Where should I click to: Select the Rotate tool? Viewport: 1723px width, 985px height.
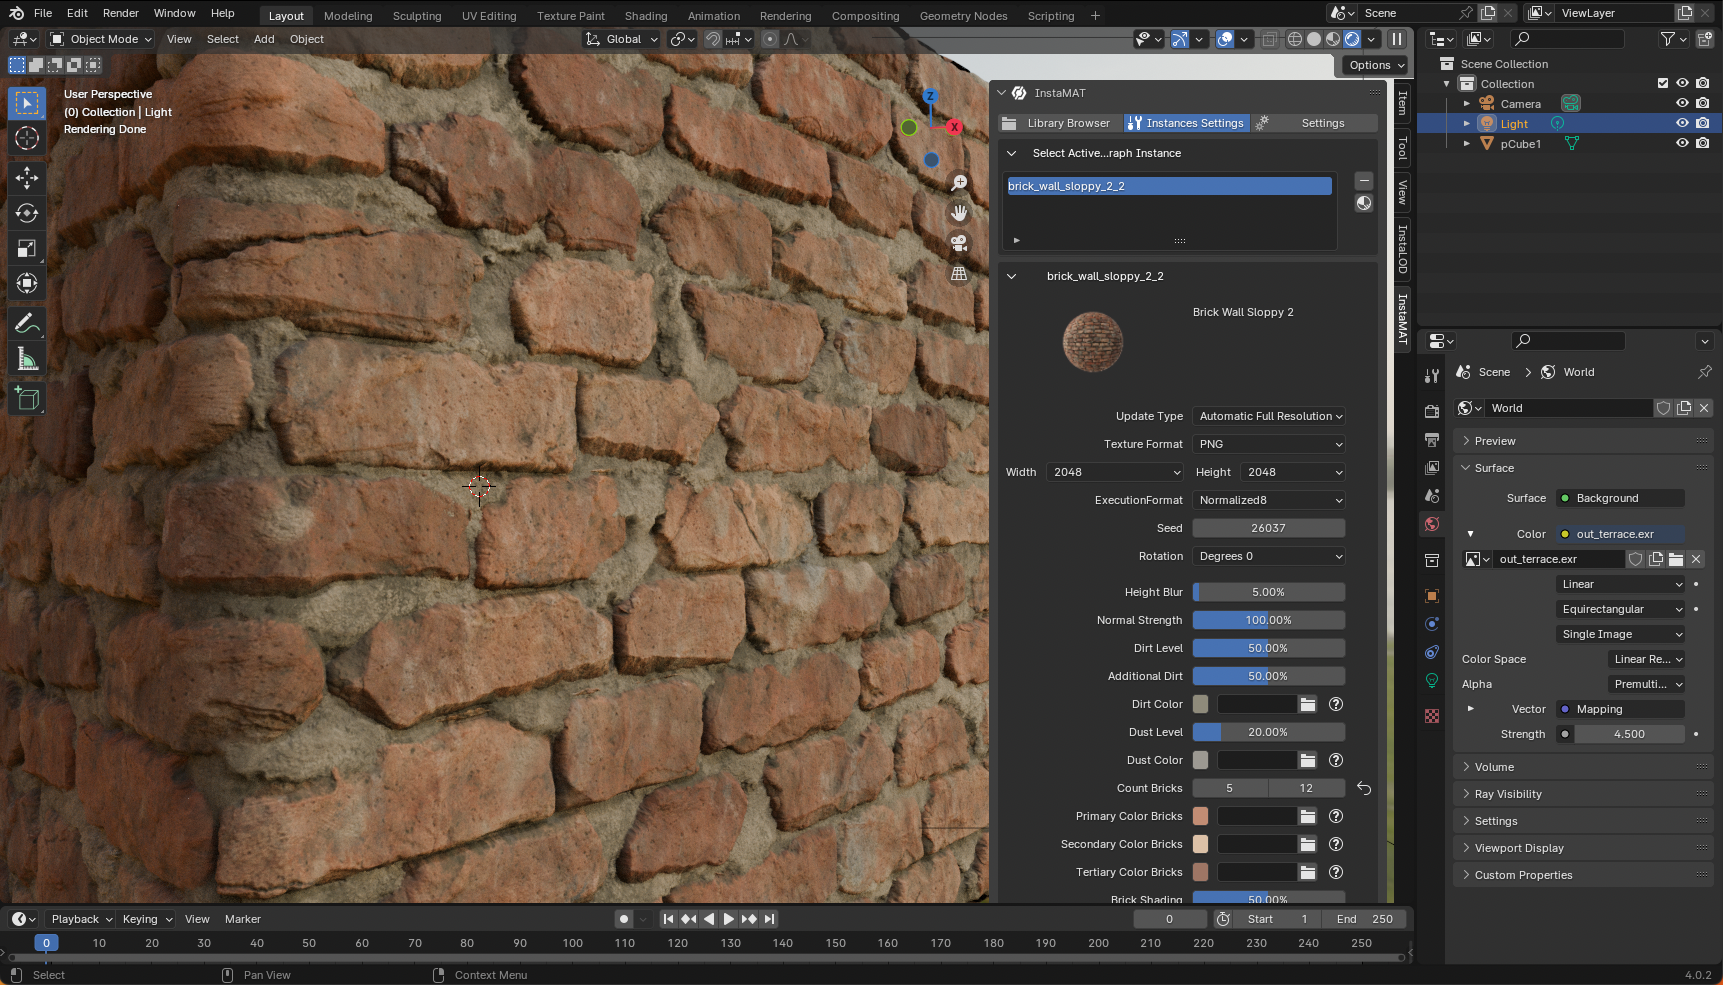click(x=27, y=213)
